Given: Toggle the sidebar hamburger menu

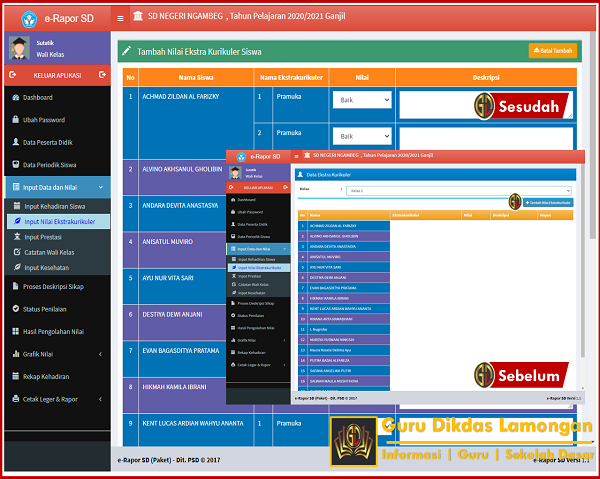Looking at the screenshot, I should click(120, 18).
